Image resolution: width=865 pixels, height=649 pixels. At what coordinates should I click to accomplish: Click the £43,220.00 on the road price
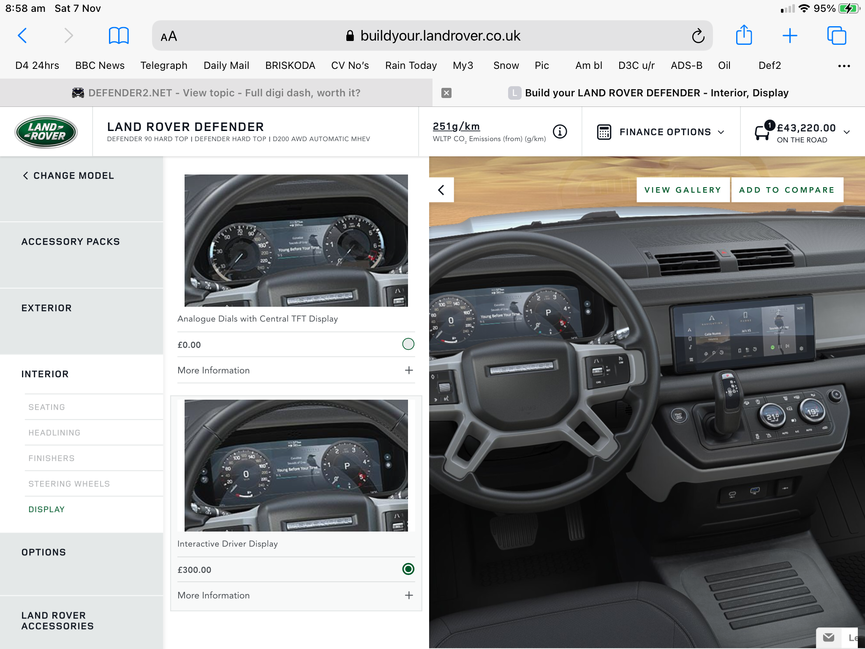806,128
